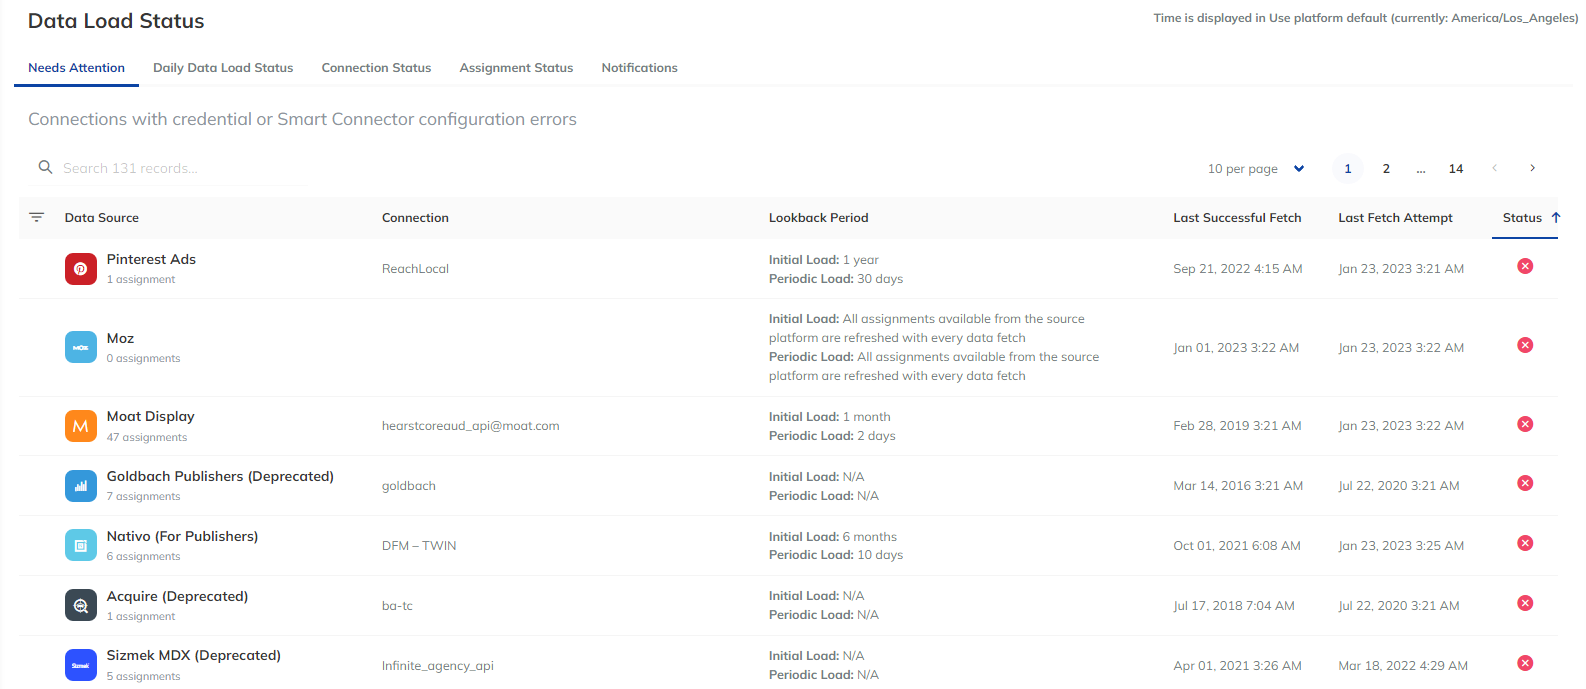Screen dimensions: 1586x689
Task: Go to the next page using the right chevron
Action: click(1532, 168)
